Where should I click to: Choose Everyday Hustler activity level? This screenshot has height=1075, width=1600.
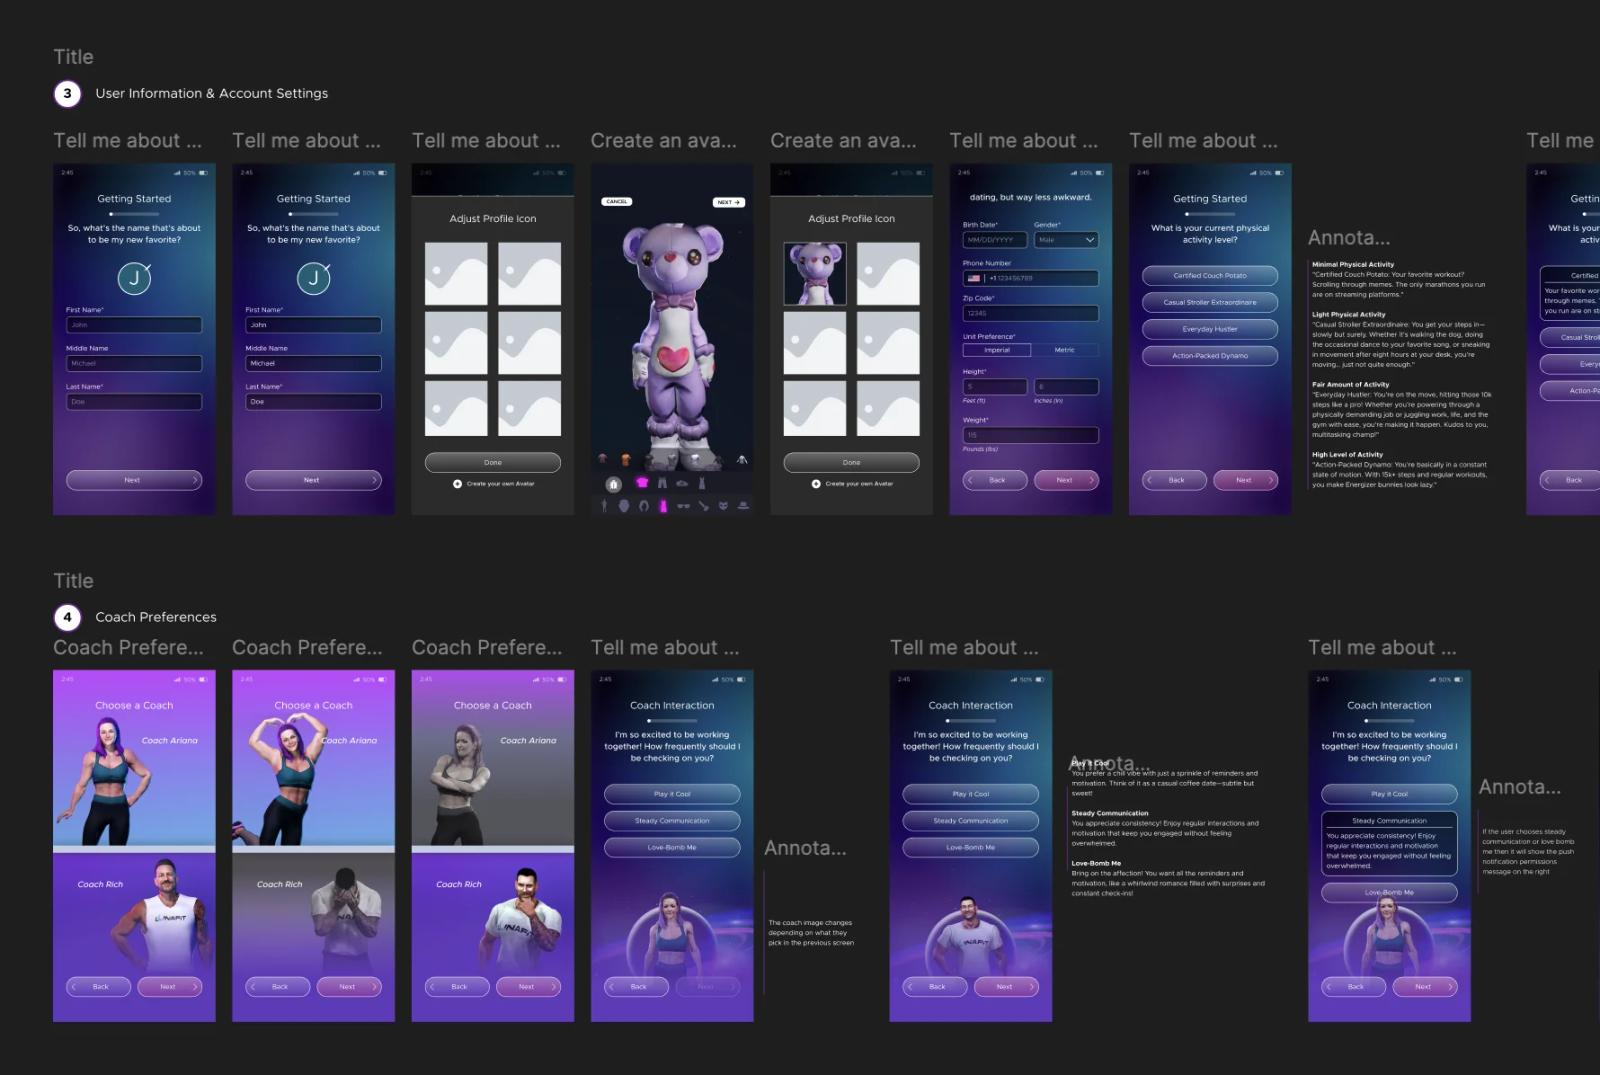(x=1210, y=329)
